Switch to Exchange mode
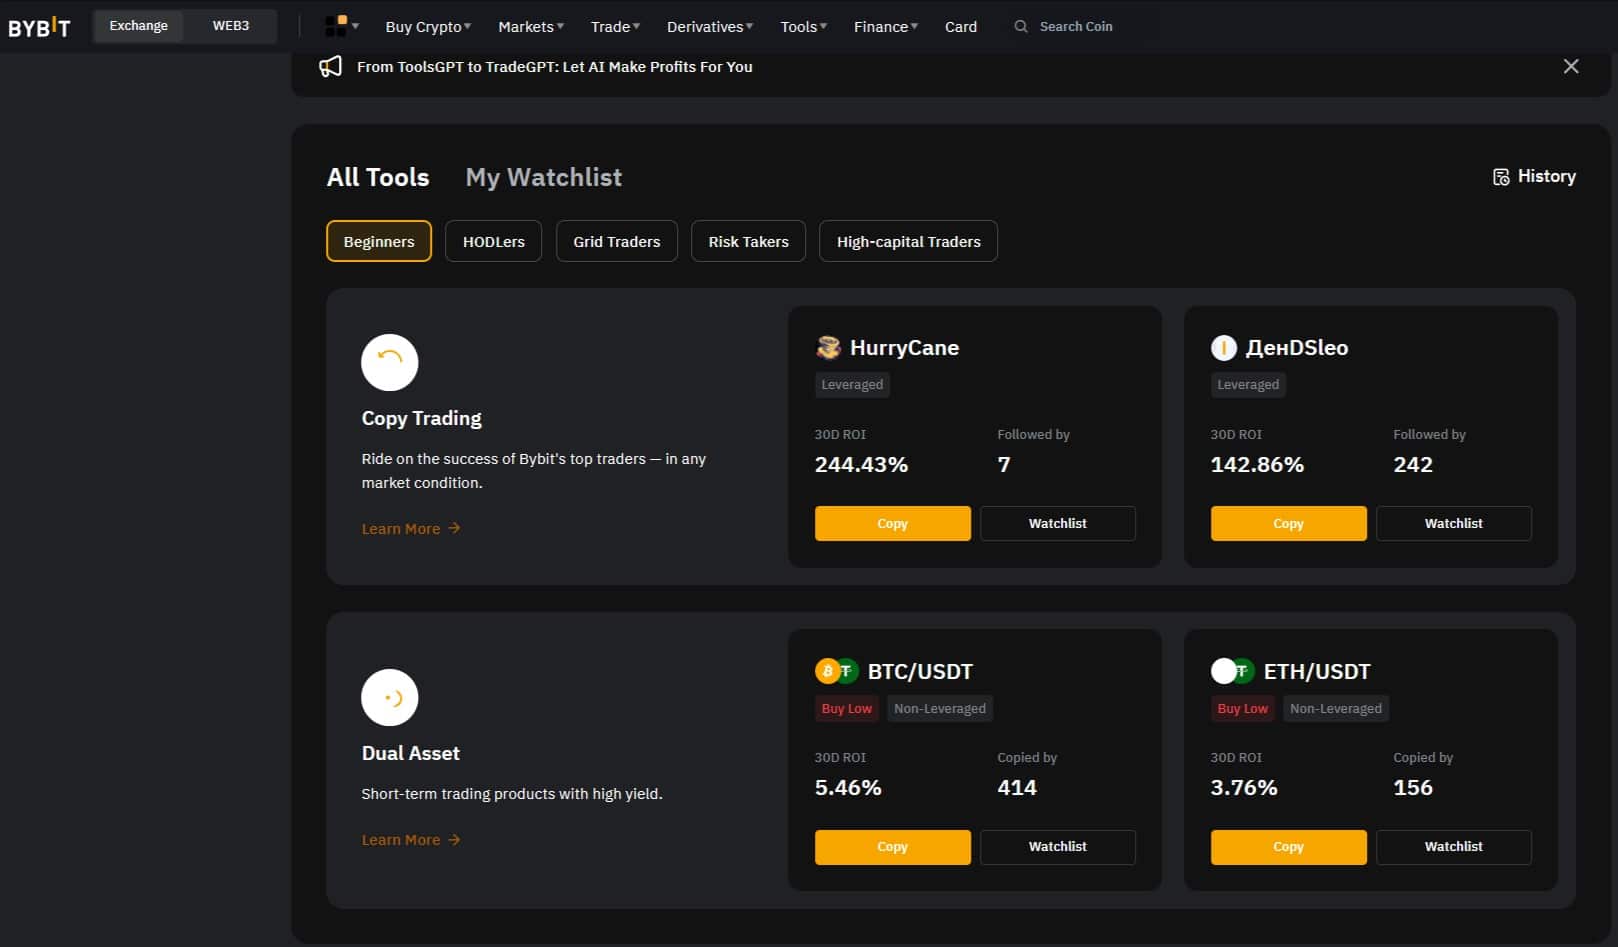The image size is (1618, 947). point(139,26)
